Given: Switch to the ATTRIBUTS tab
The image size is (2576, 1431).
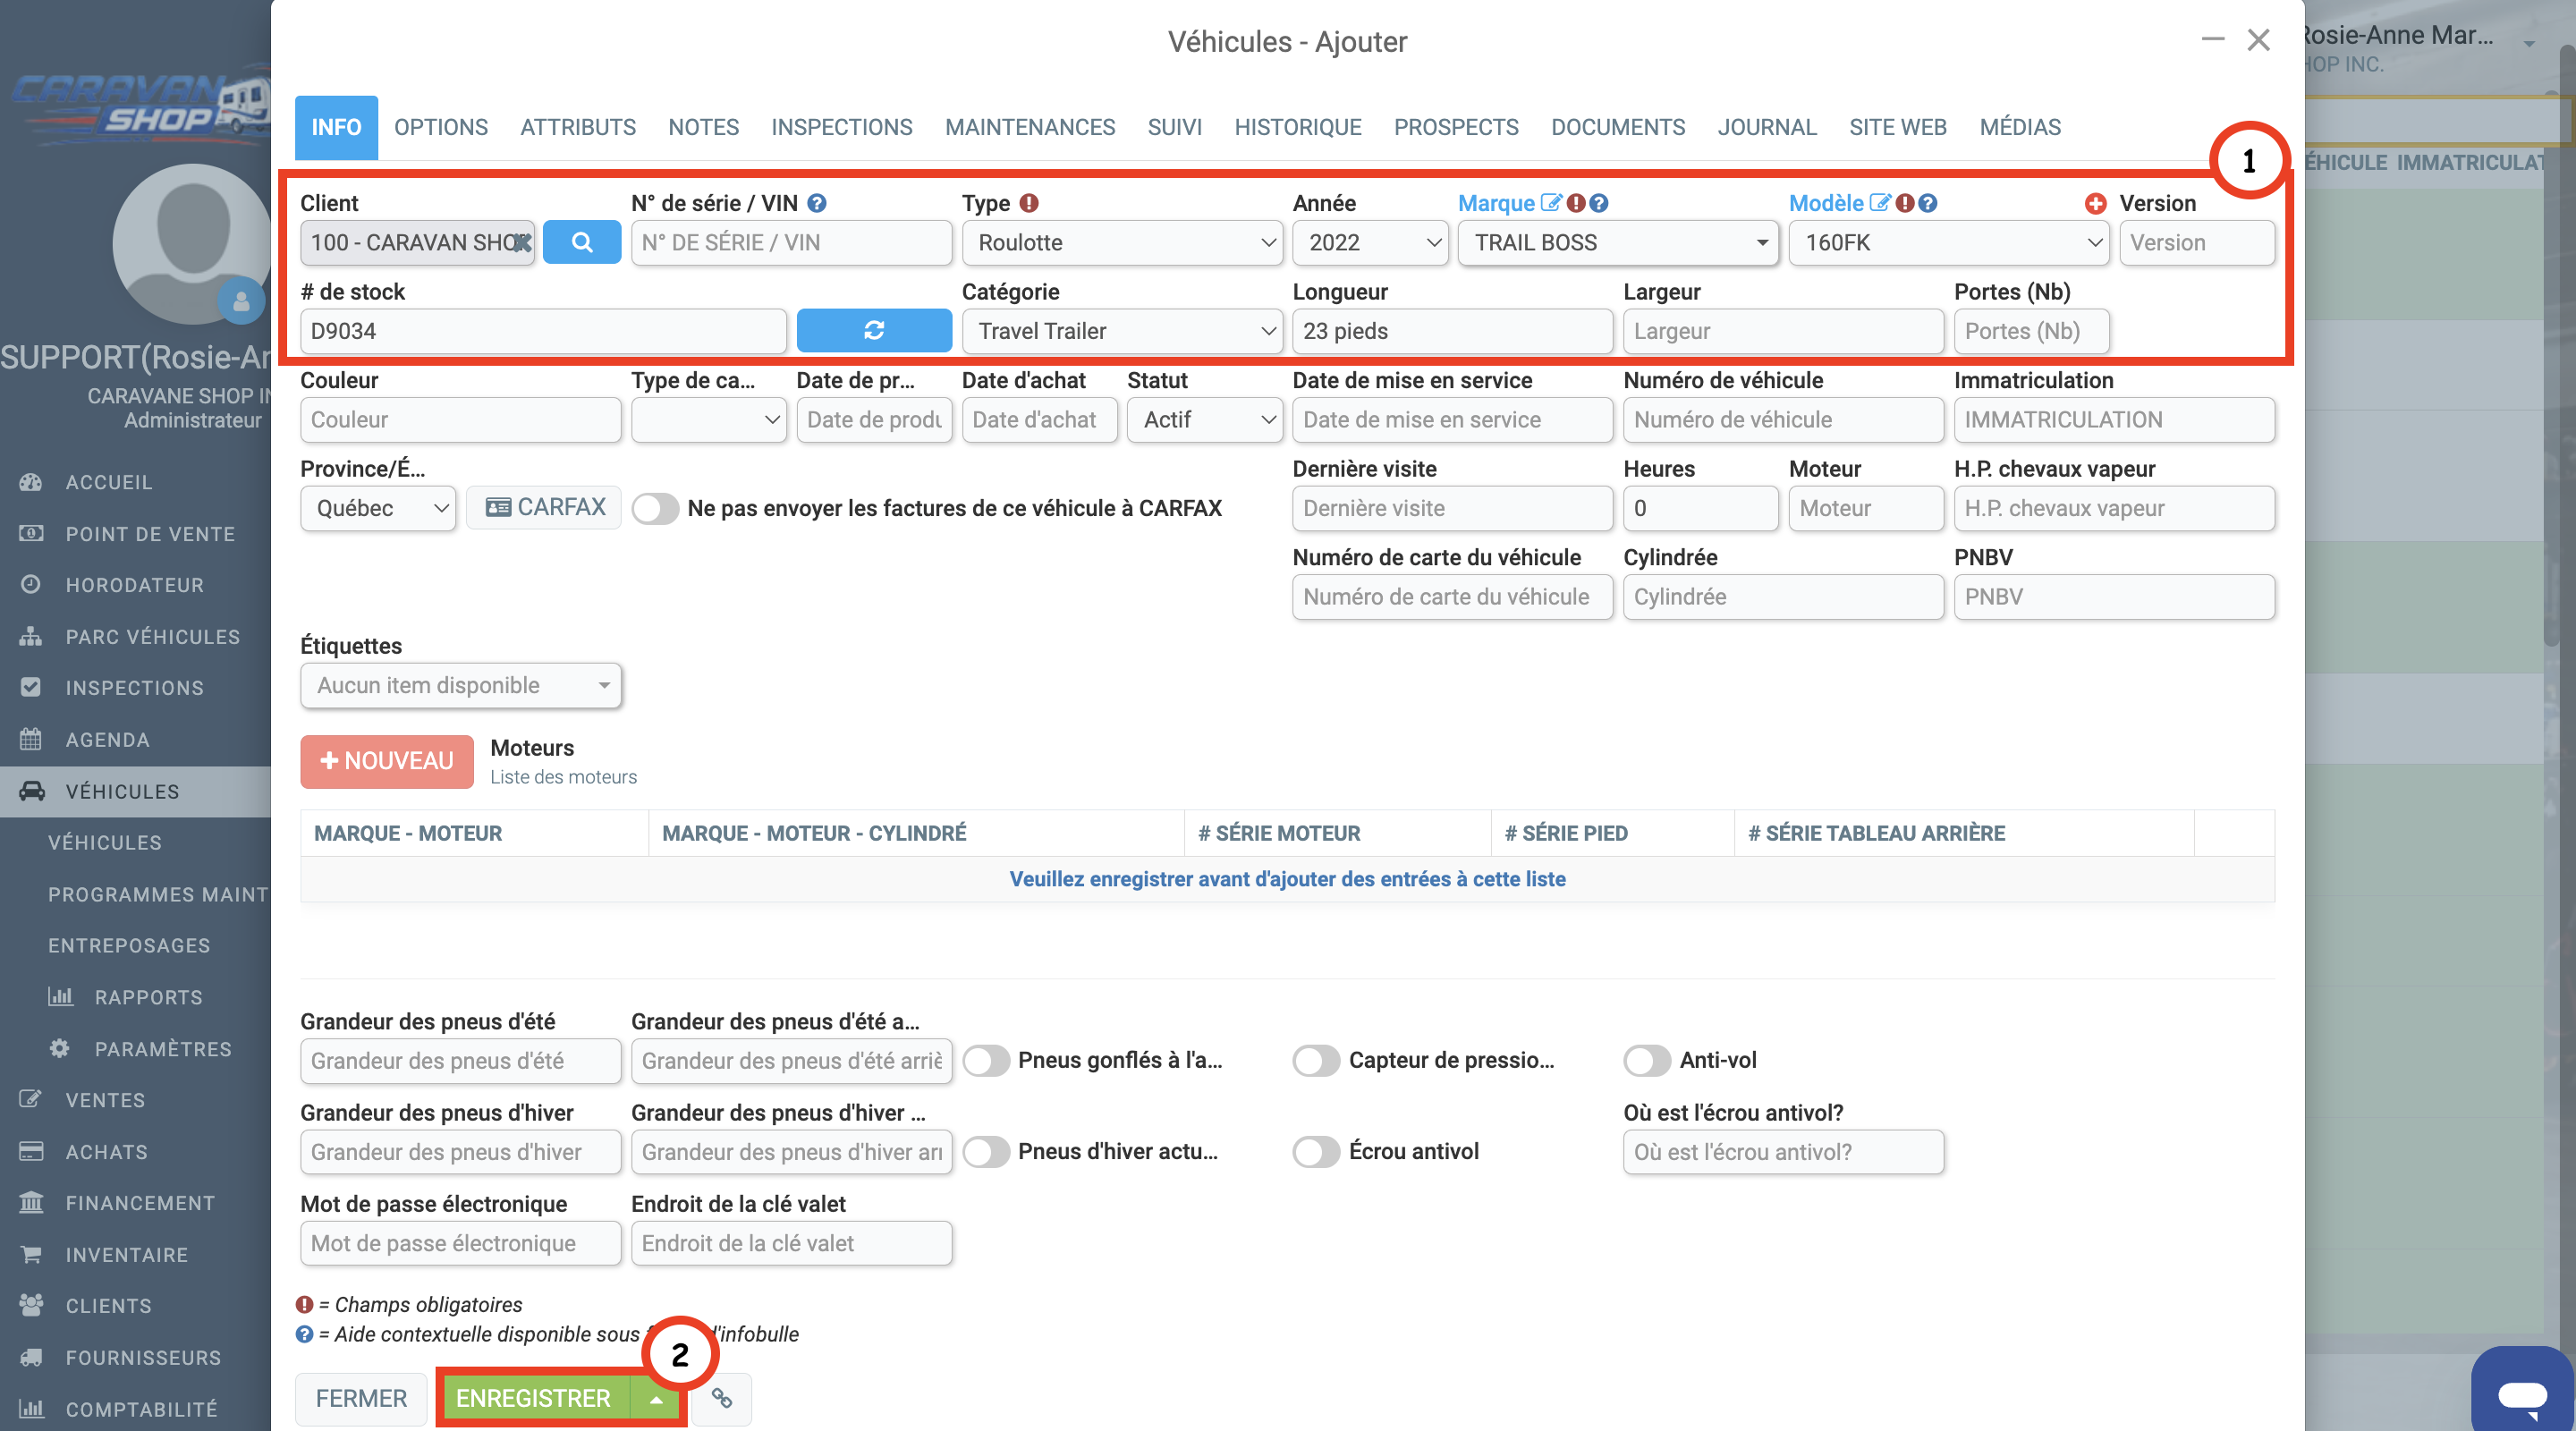Looking at the screenshot, I should point(578,127).
